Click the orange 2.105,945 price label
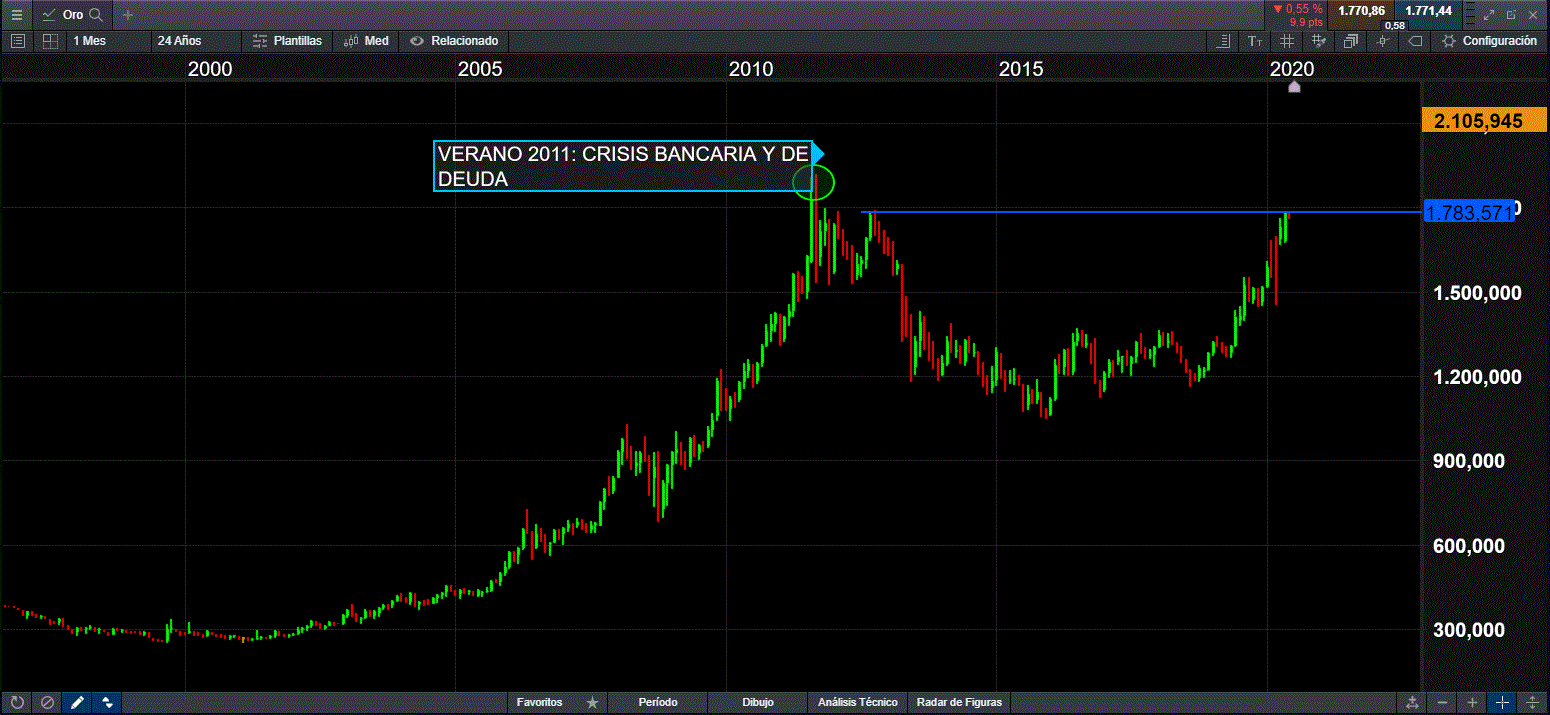 1477,121
